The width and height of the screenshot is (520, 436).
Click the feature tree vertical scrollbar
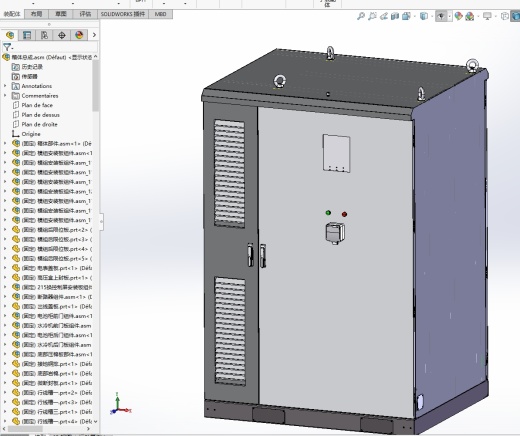click(x=96, y=86)
